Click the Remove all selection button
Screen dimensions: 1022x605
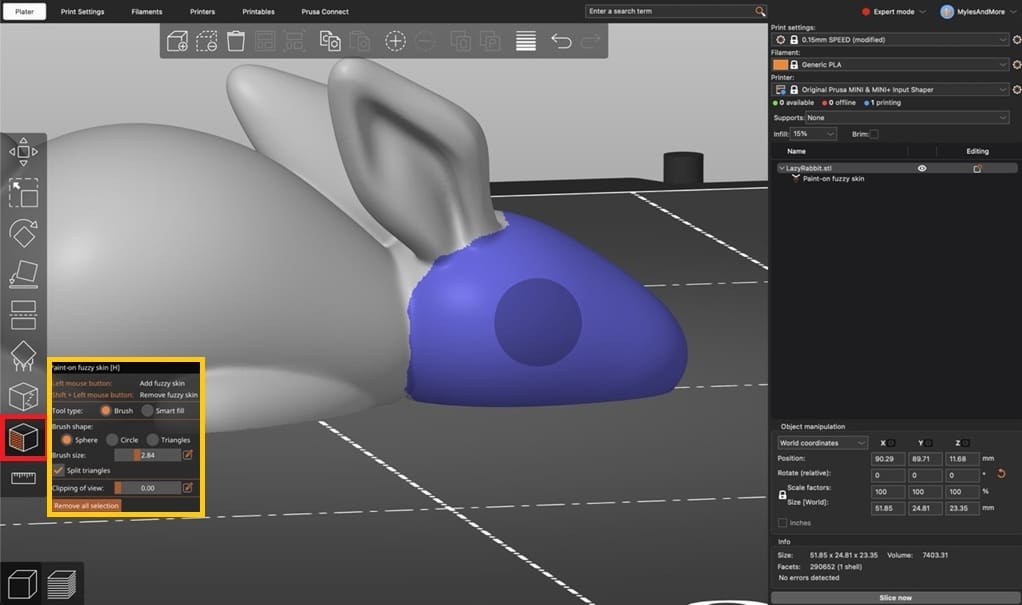tap(86, 505)
